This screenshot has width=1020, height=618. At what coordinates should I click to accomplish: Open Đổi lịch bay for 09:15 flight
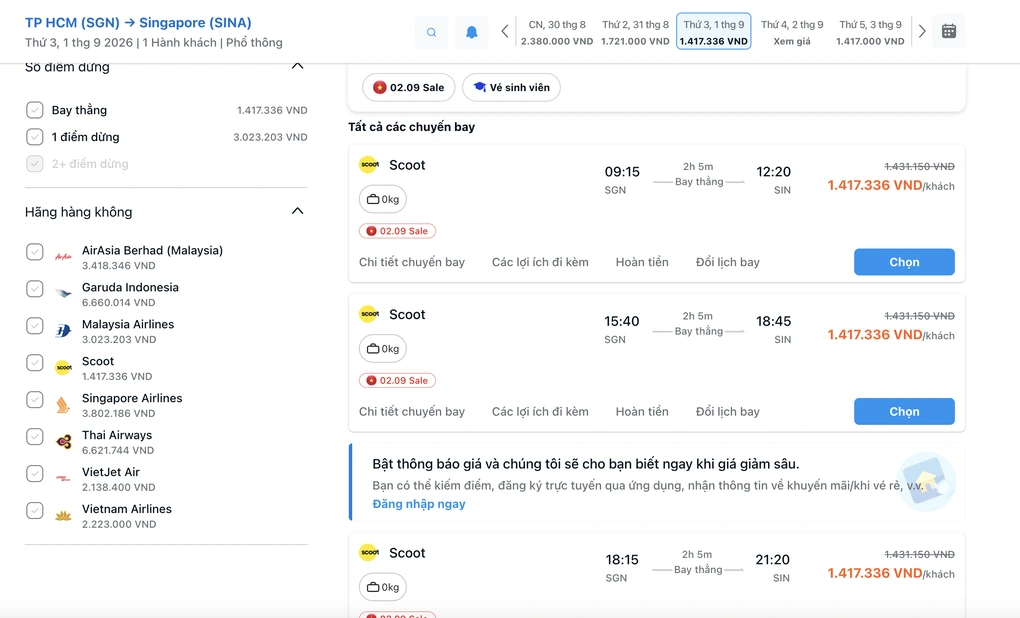click(x=727, y=262)
